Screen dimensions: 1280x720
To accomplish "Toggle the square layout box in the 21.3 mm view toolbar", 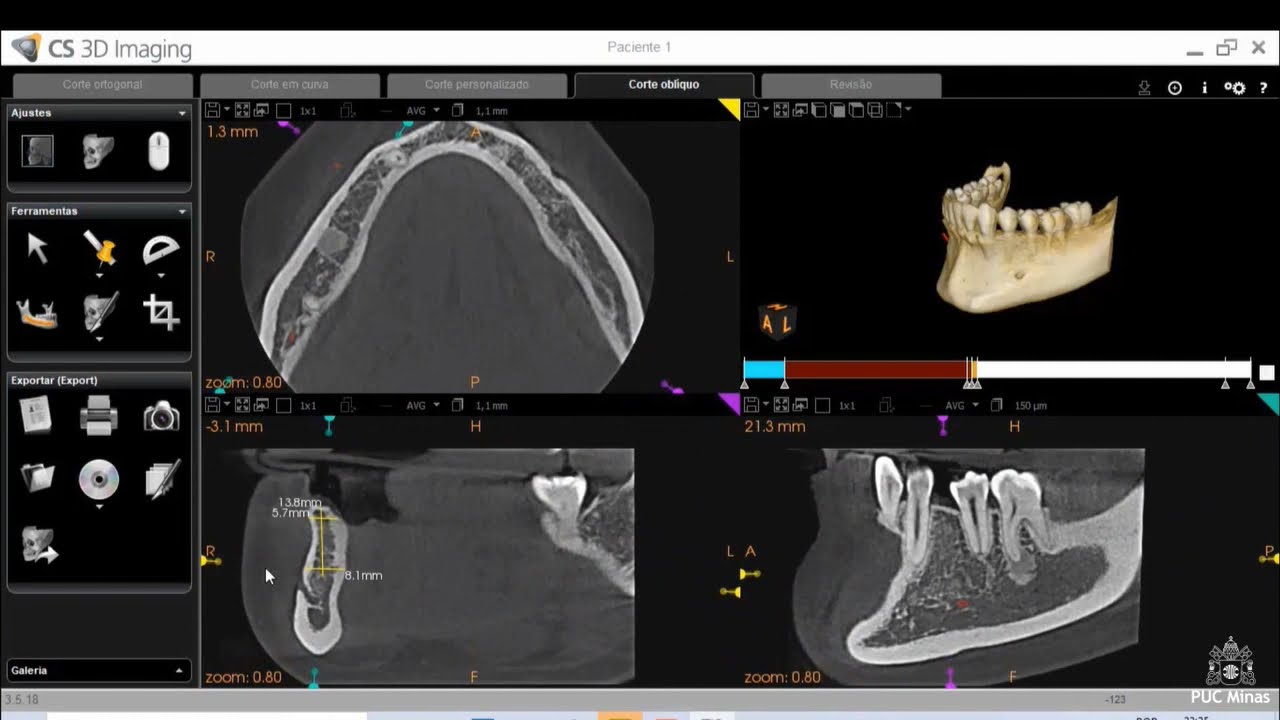I will tap(823, 405).
